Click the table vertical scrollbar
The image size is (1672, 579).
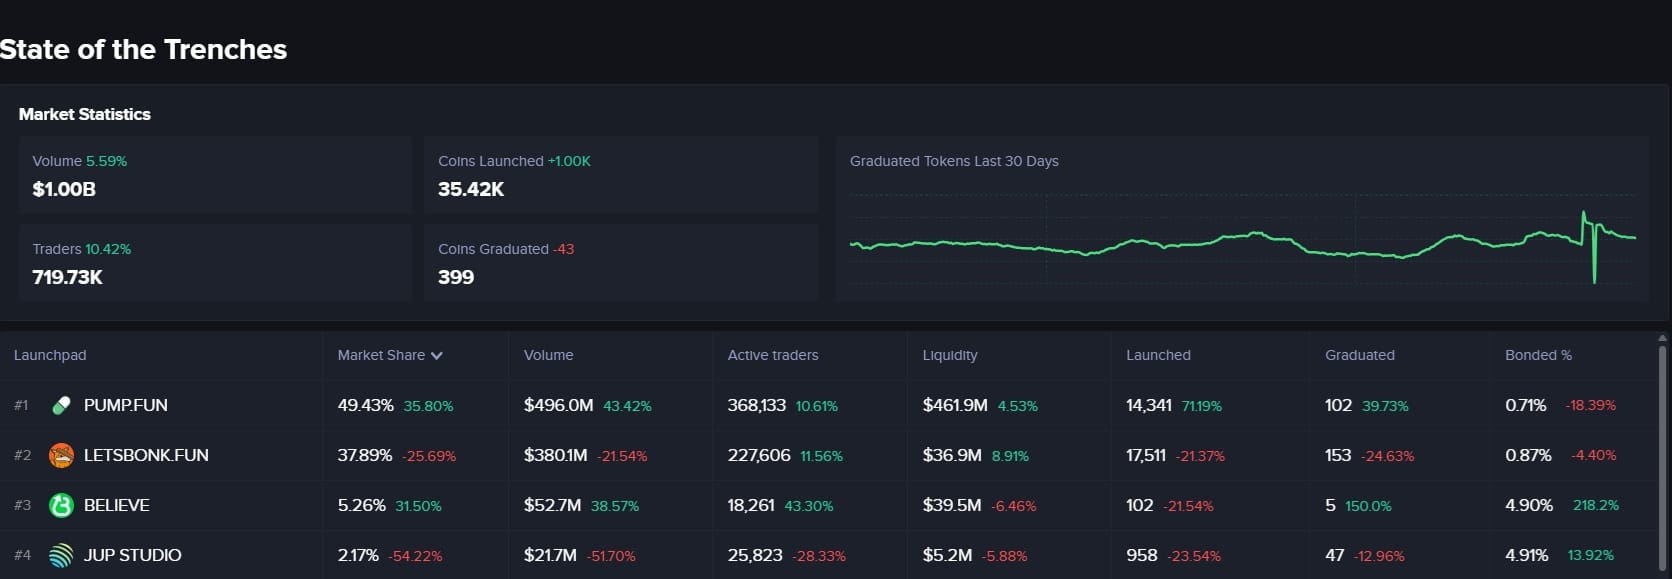pyautogui.click(x=1662, y=460)
